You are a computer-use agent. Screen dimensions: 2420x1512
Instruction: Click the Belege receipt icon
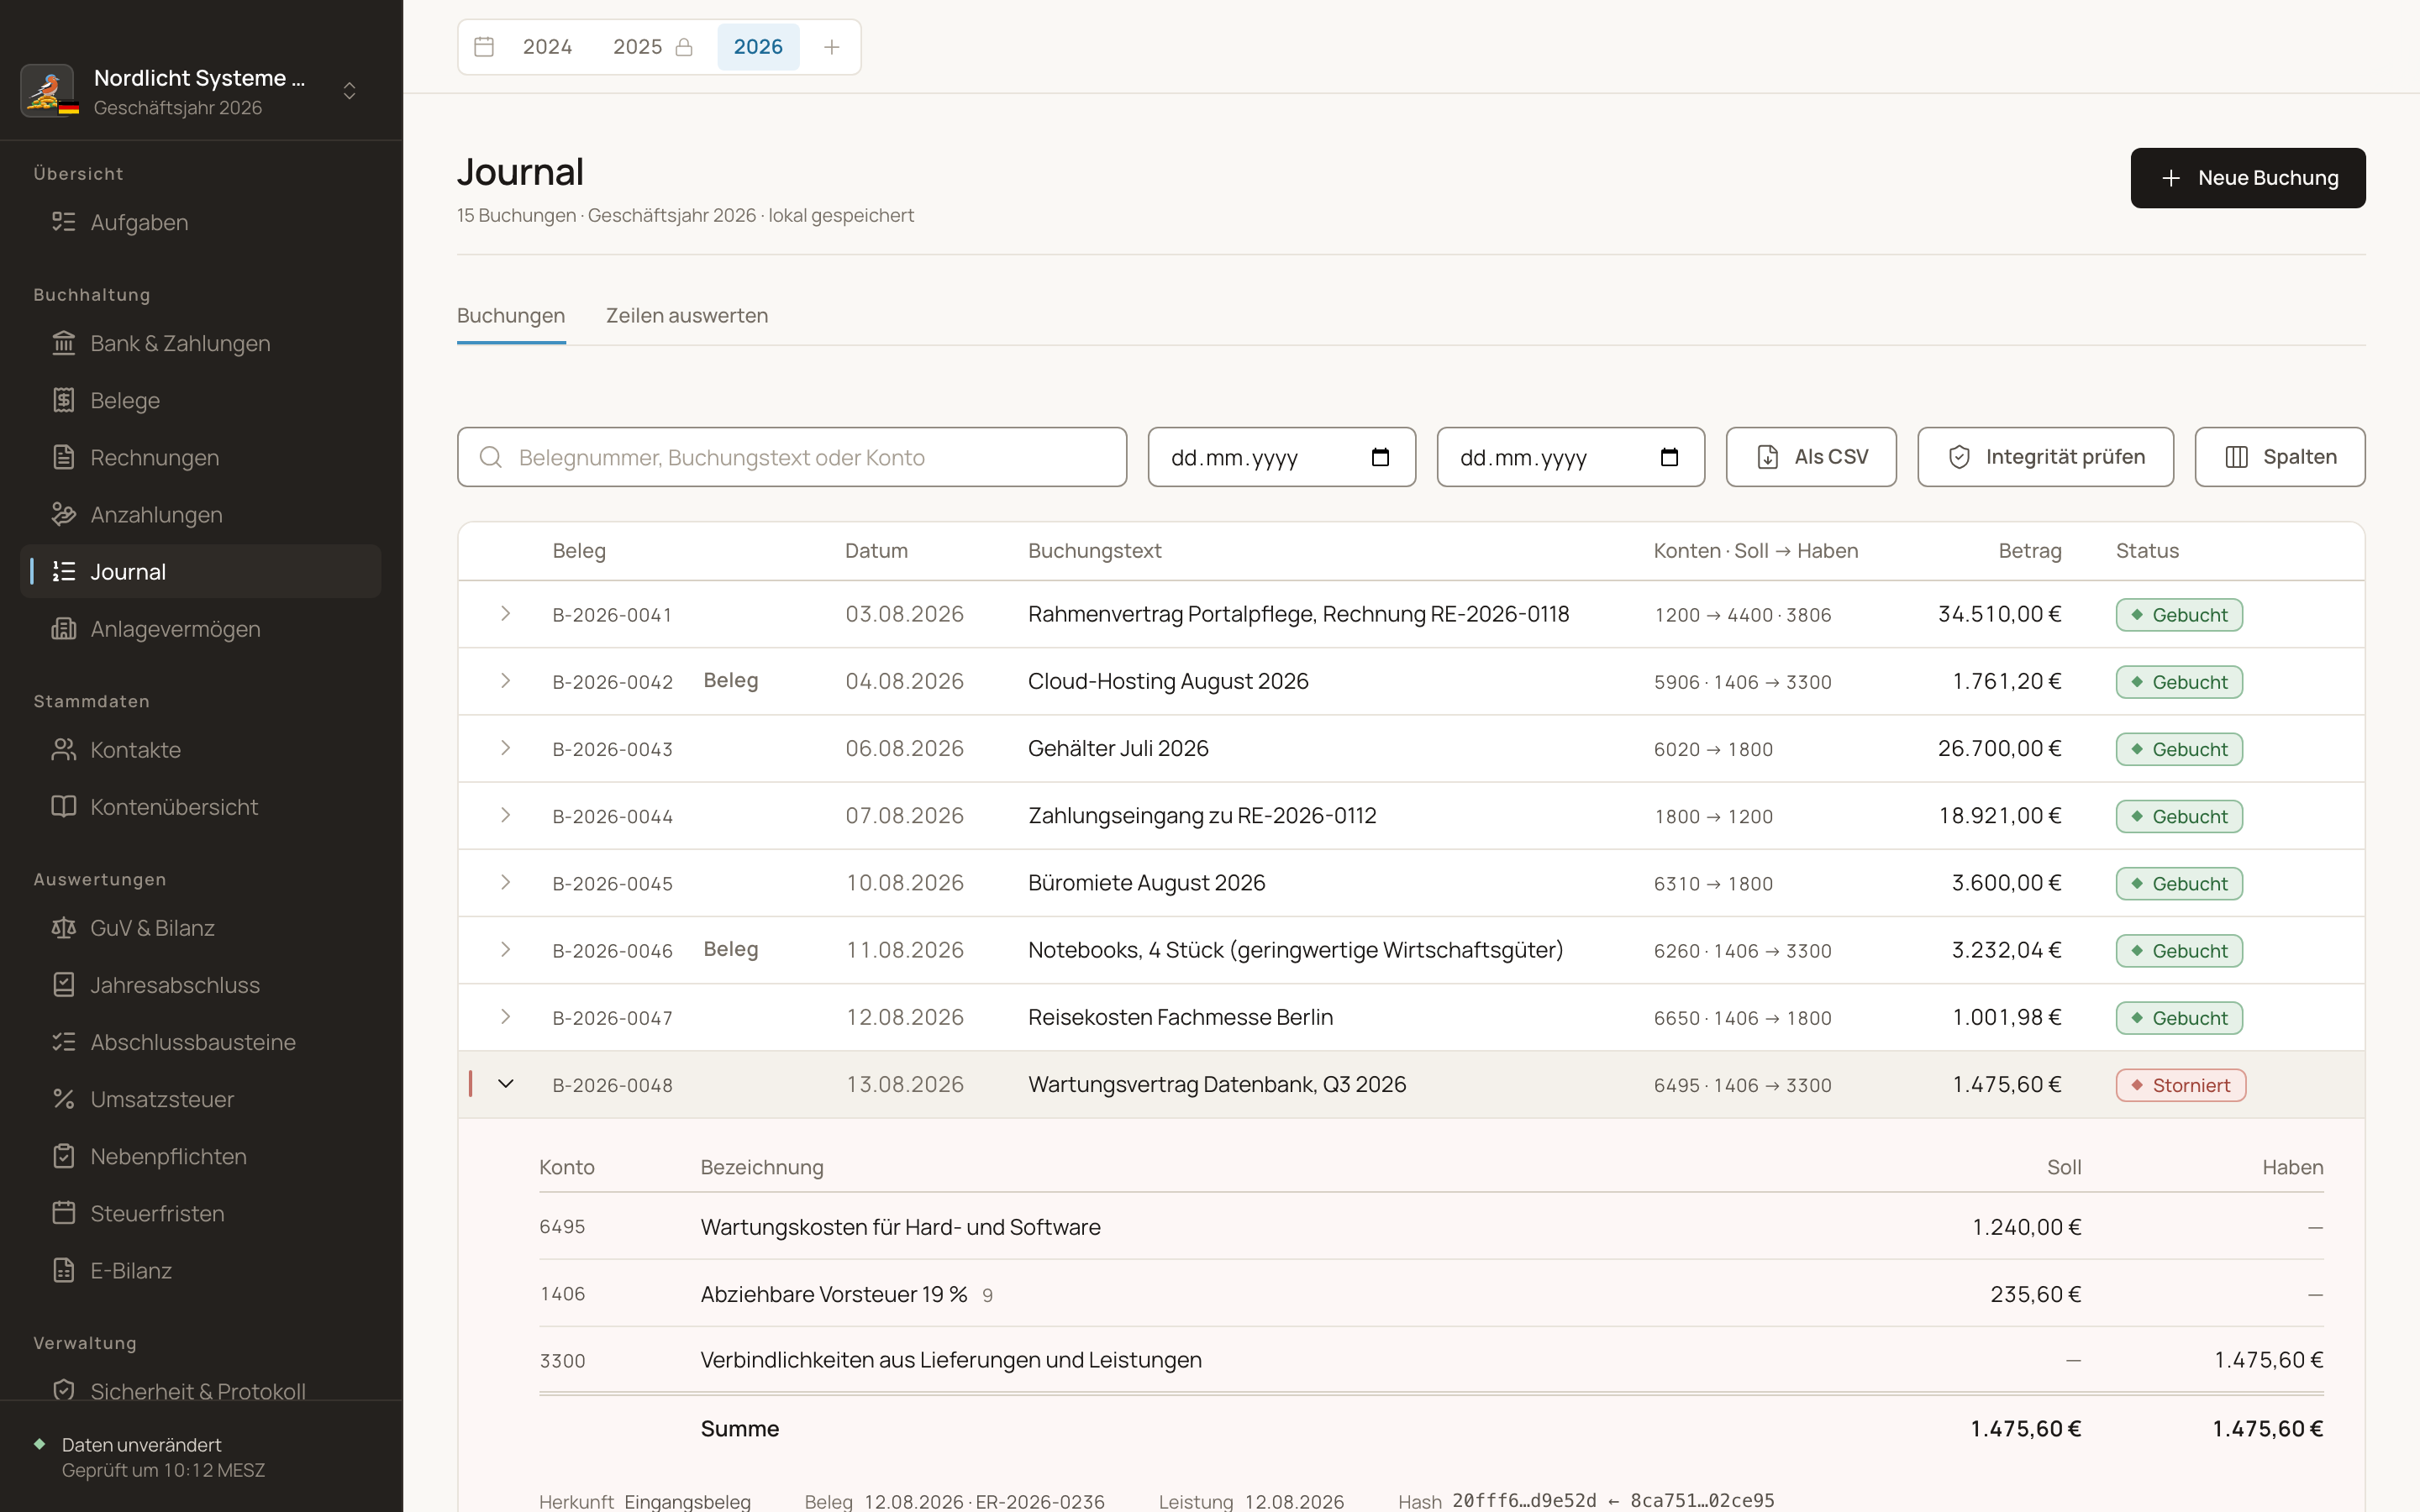tap(64, 400)
